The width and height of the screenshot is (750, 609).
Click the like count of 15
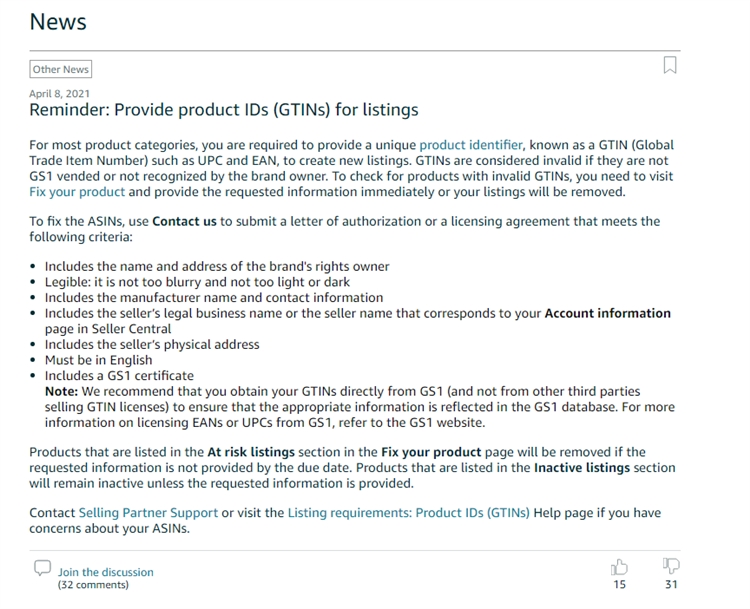(620, 584)
